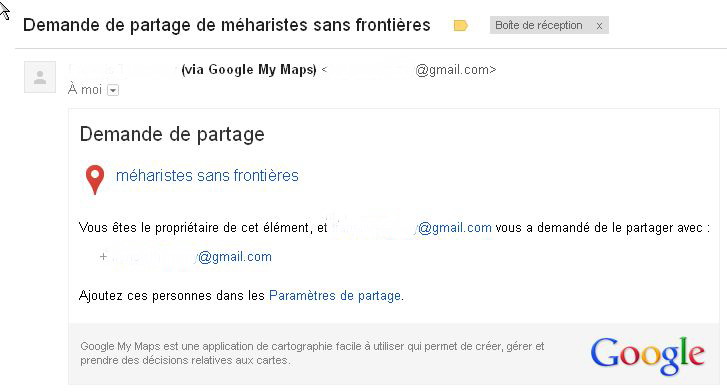Click the Boîte de réception label
Viewport: 727px width, 392px height.
[x=538, y=25]
